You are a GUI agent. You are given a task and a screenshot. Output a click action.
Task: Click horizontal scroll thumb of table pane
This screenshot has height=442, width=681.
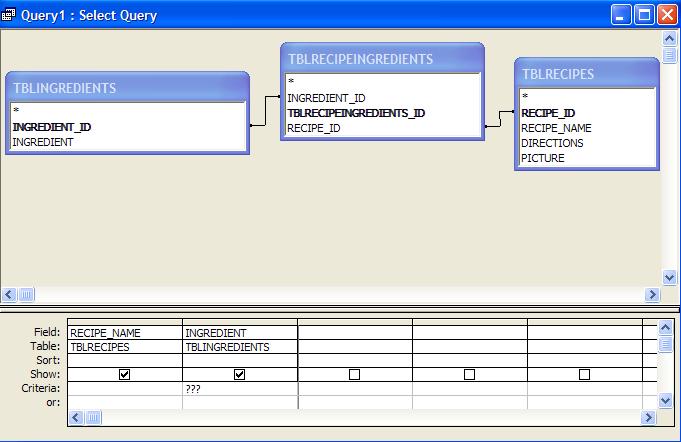click(26, 295)
